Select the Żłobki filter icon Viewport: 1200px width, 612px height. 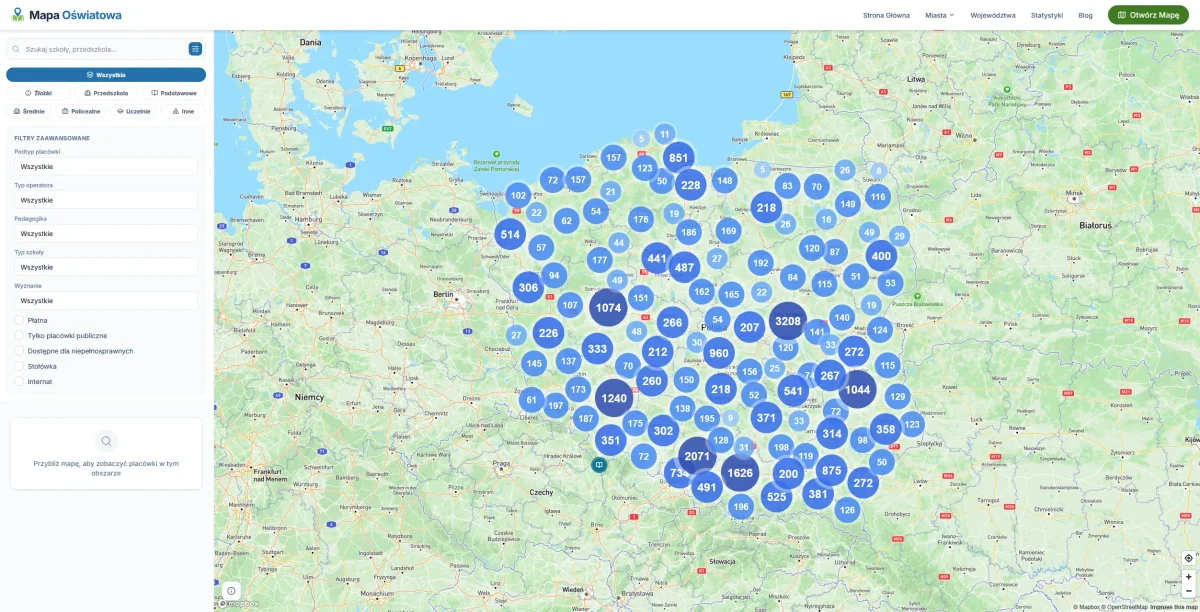(x=28, y=92)
